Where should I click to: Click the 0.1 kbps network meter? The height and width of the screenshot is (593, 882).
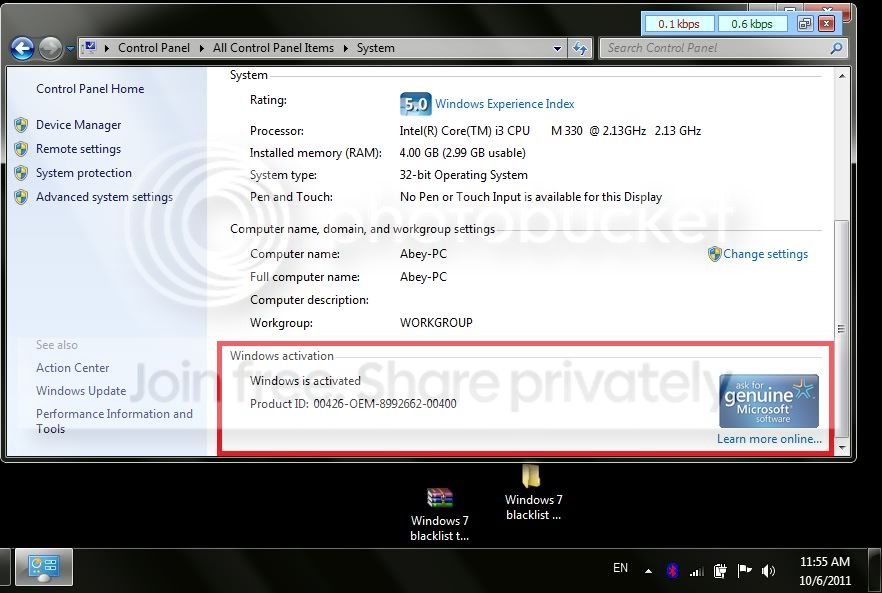679,24
